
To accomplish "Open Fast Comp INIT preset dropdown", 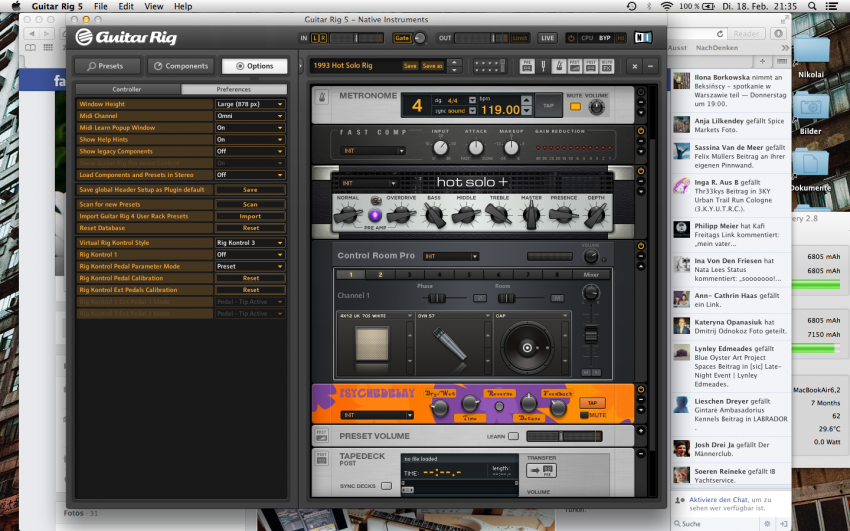I will 372,151.
